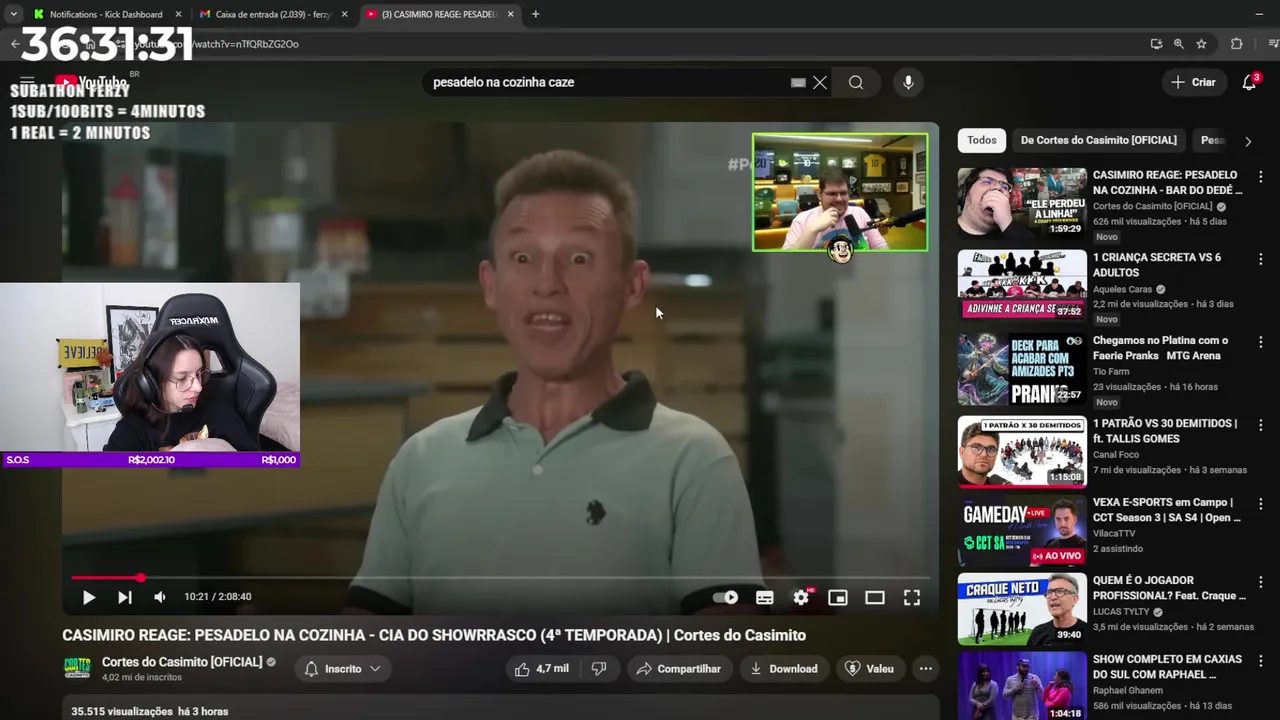Click the YouTube logo

click(91, 82)
